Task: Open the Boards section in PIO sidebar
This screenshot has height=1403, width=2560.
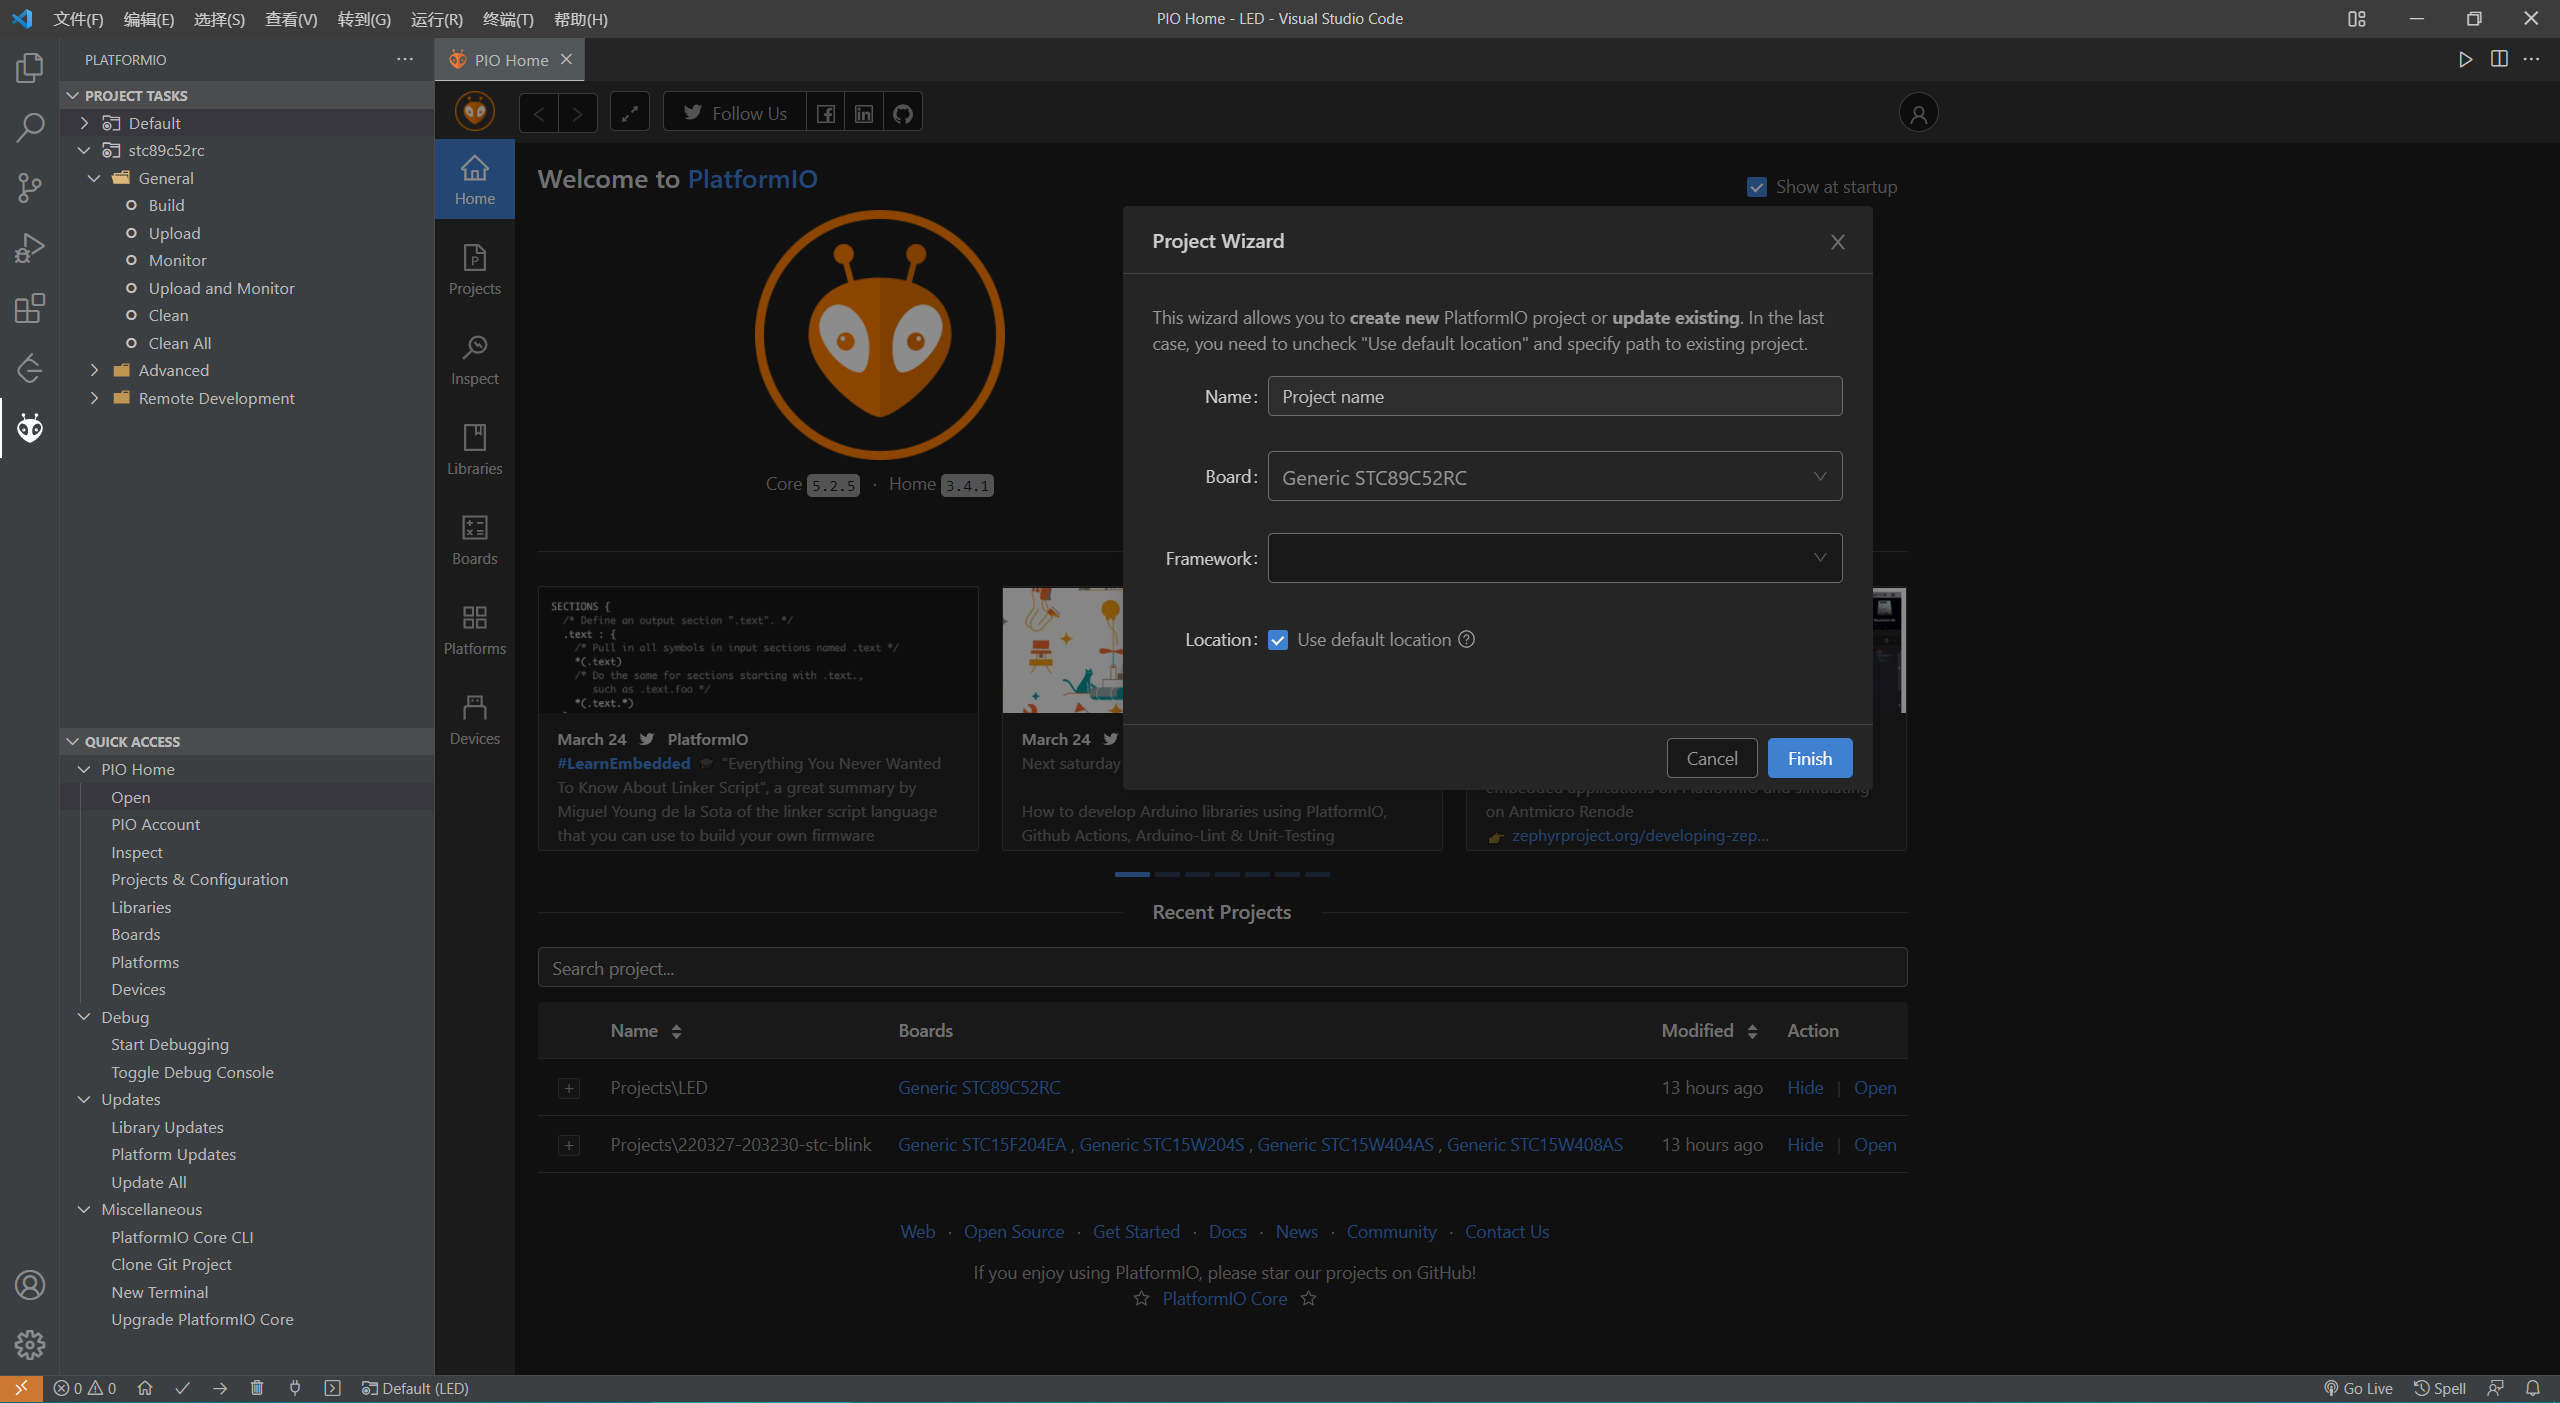Action: tap(475, 540)
